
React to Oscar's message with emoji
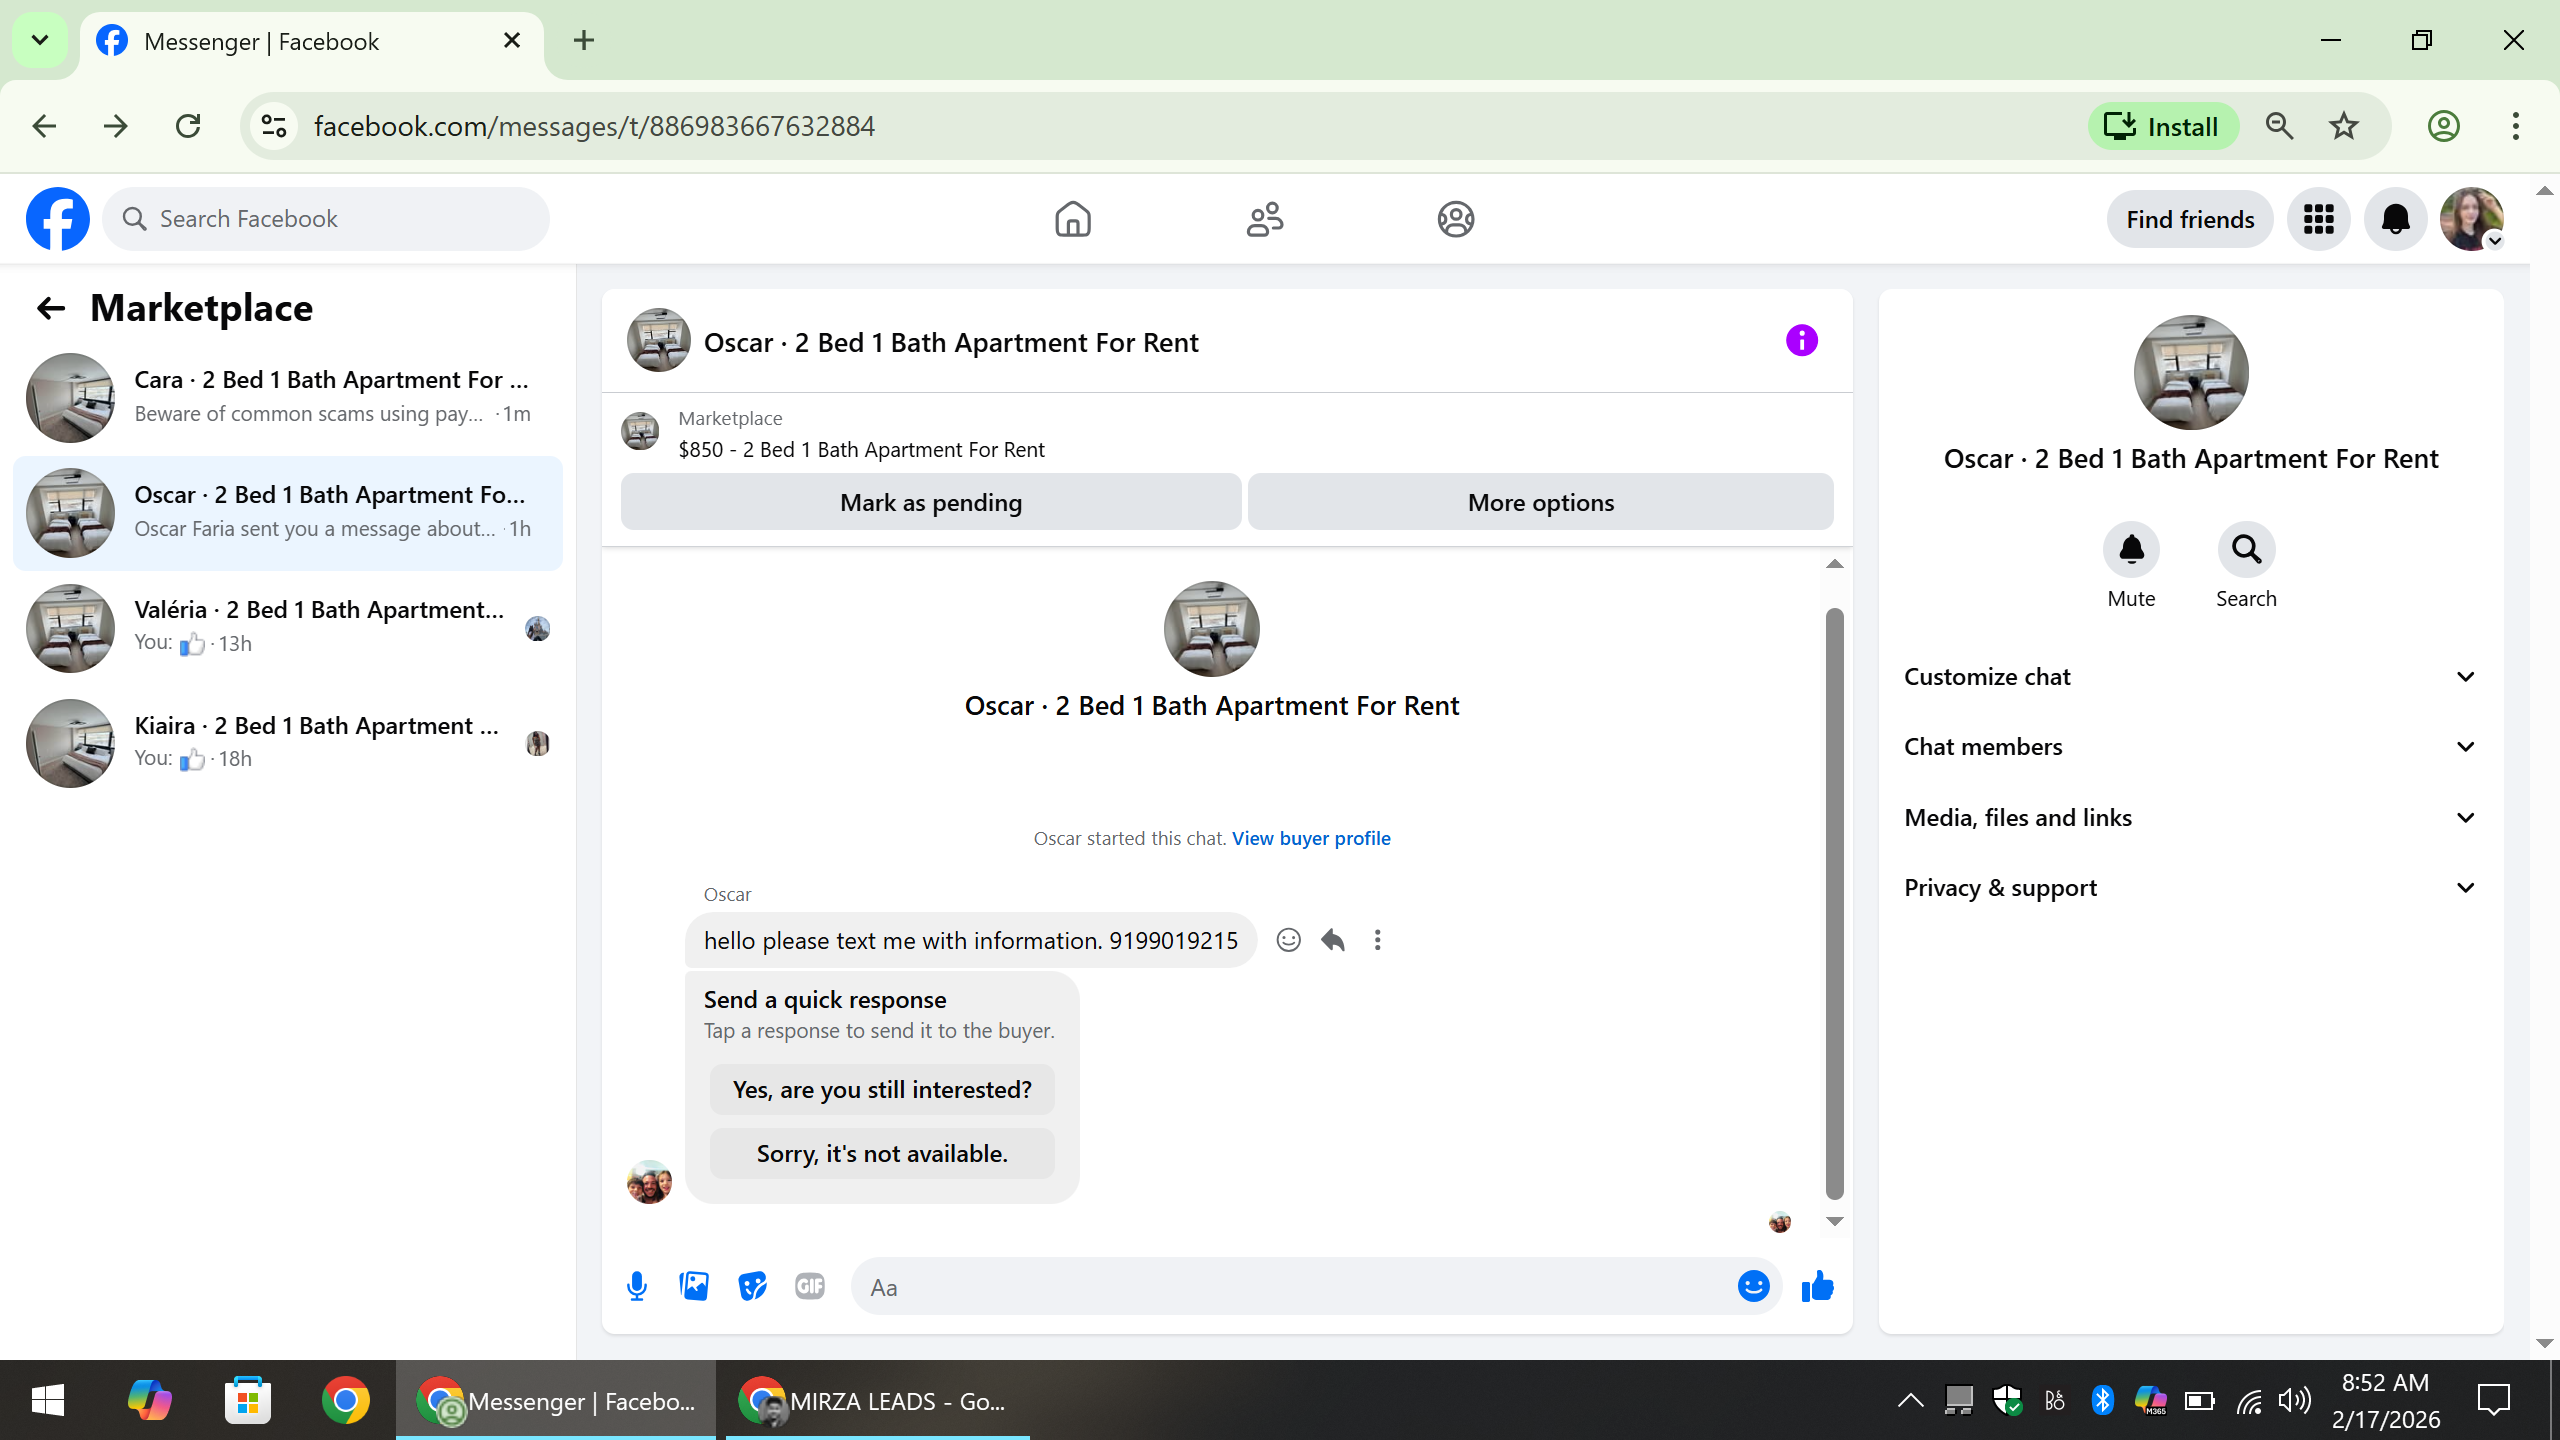[1288, 940]
